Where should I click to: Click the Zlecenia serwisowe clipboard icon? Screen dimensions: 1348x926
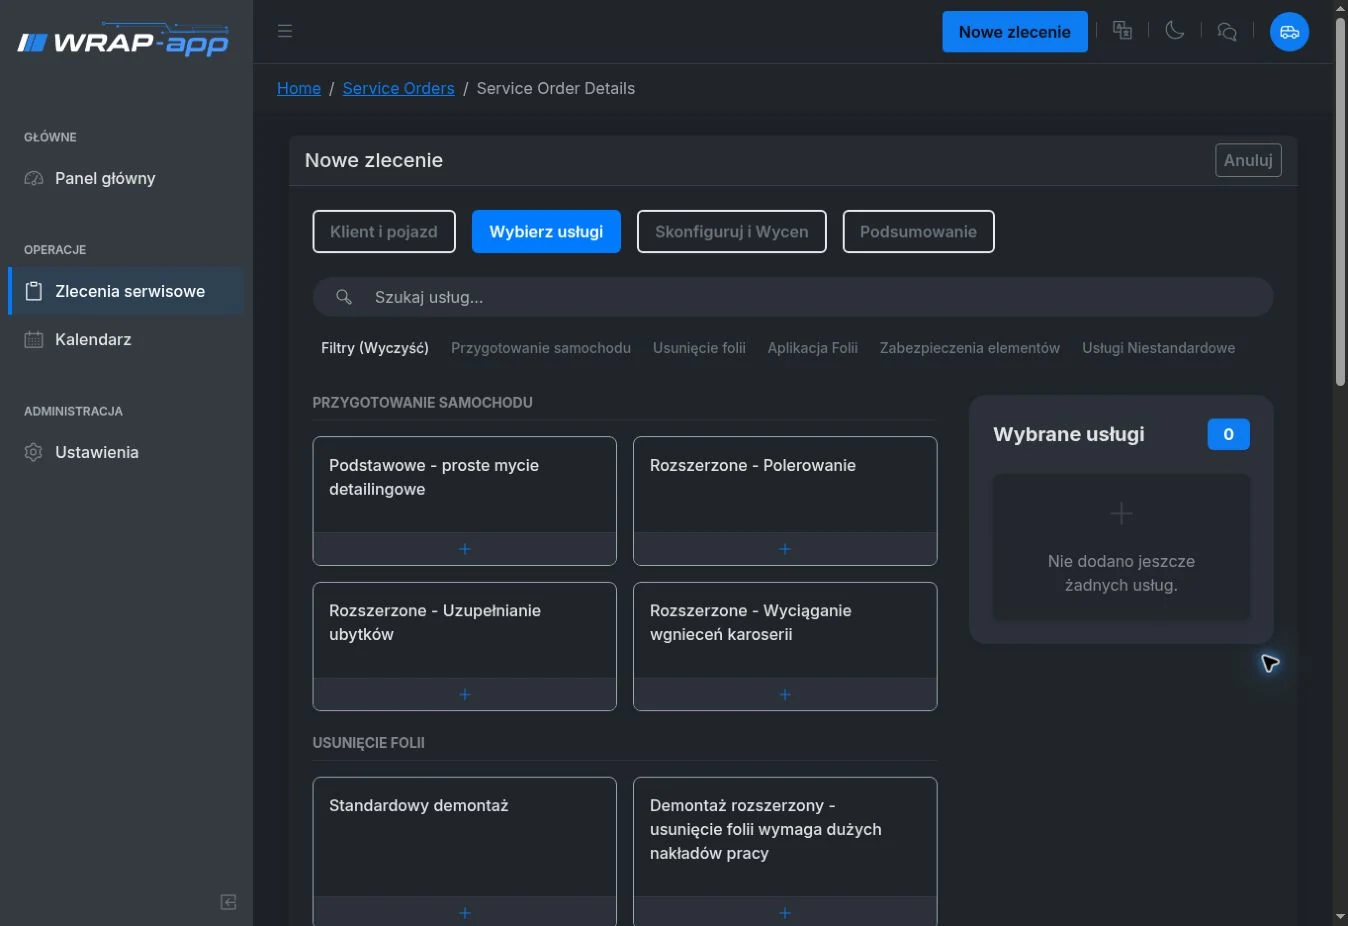pyautogui.click(x=34, y=291)
